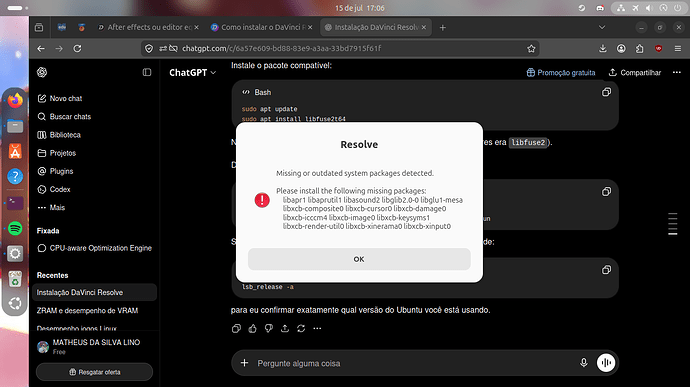Open the system status menu at top right

(648, 8)
